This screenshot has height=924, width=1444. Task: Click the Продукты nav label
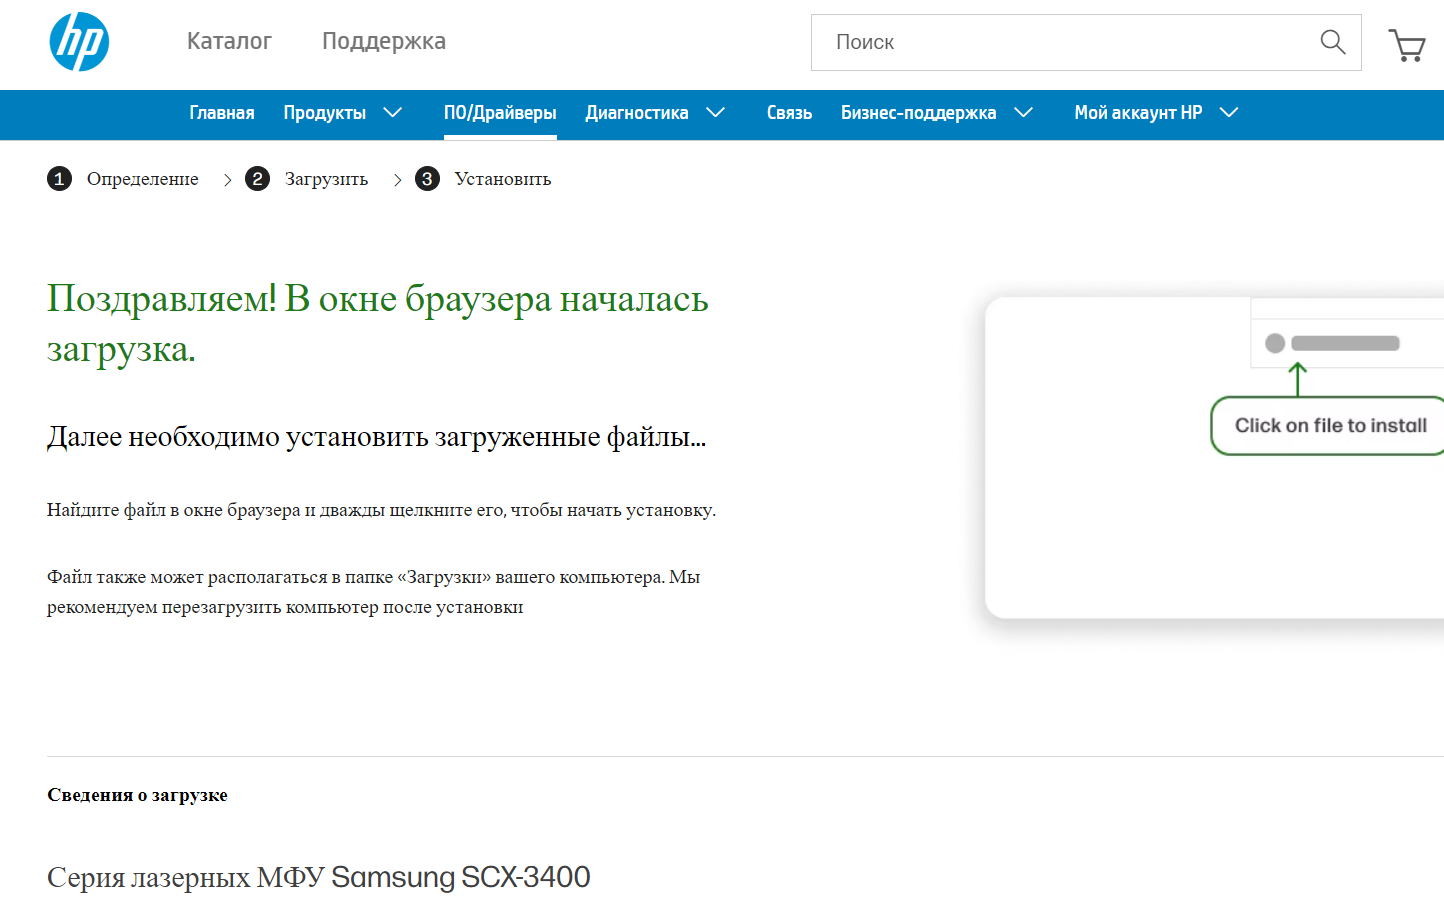tap(325, 113)
